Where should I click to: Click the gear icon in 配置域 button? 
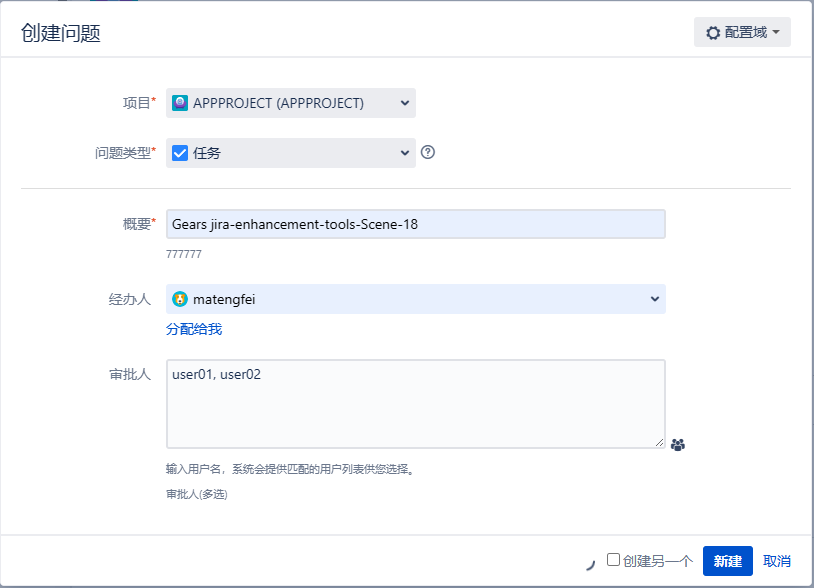(713, 33)
